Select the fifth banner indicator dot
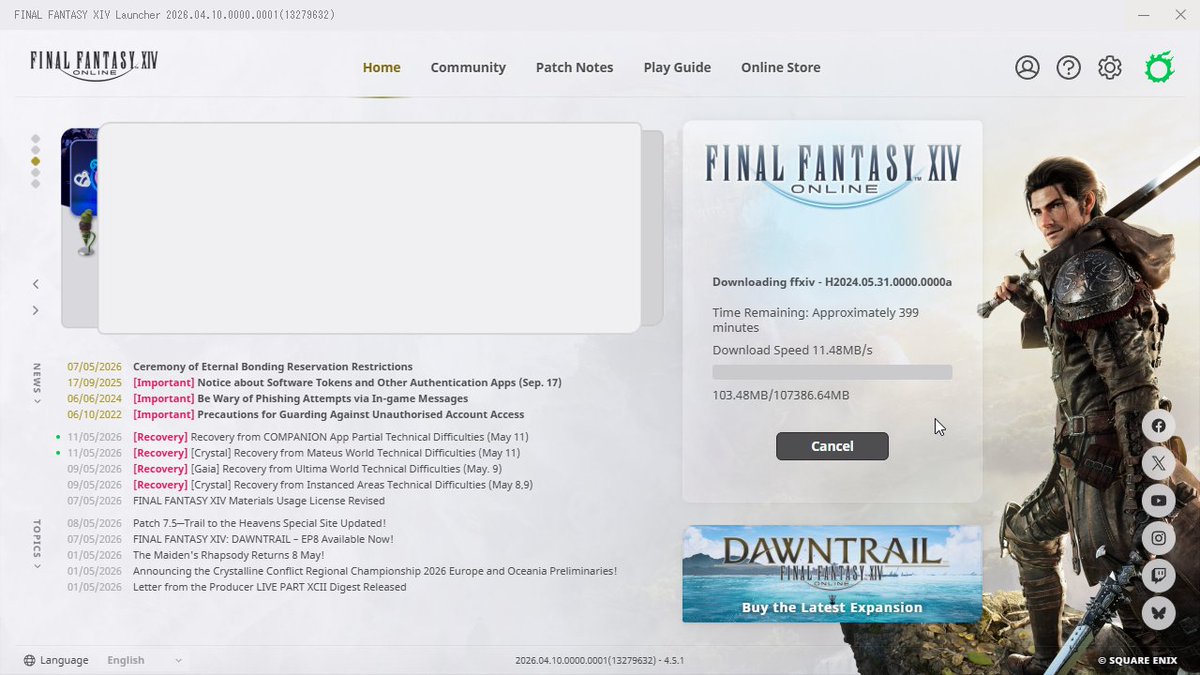The height and width of the screenshot is (675, 1200). click(36, 183)
